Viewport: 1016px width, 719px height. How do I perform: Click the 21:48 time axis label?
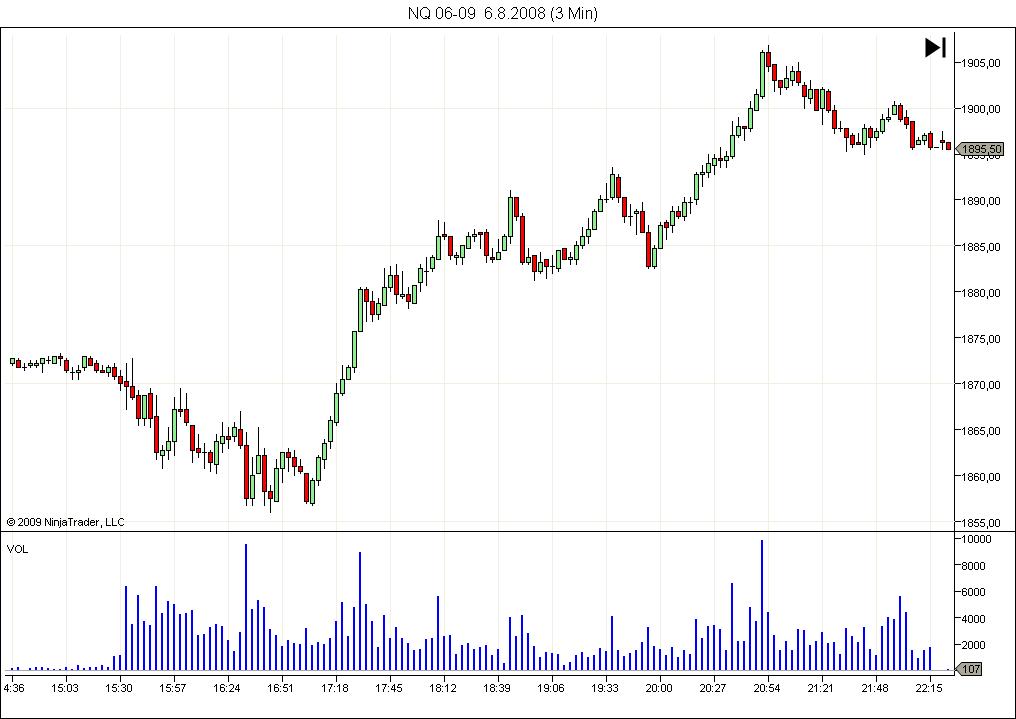click(875, 688)
